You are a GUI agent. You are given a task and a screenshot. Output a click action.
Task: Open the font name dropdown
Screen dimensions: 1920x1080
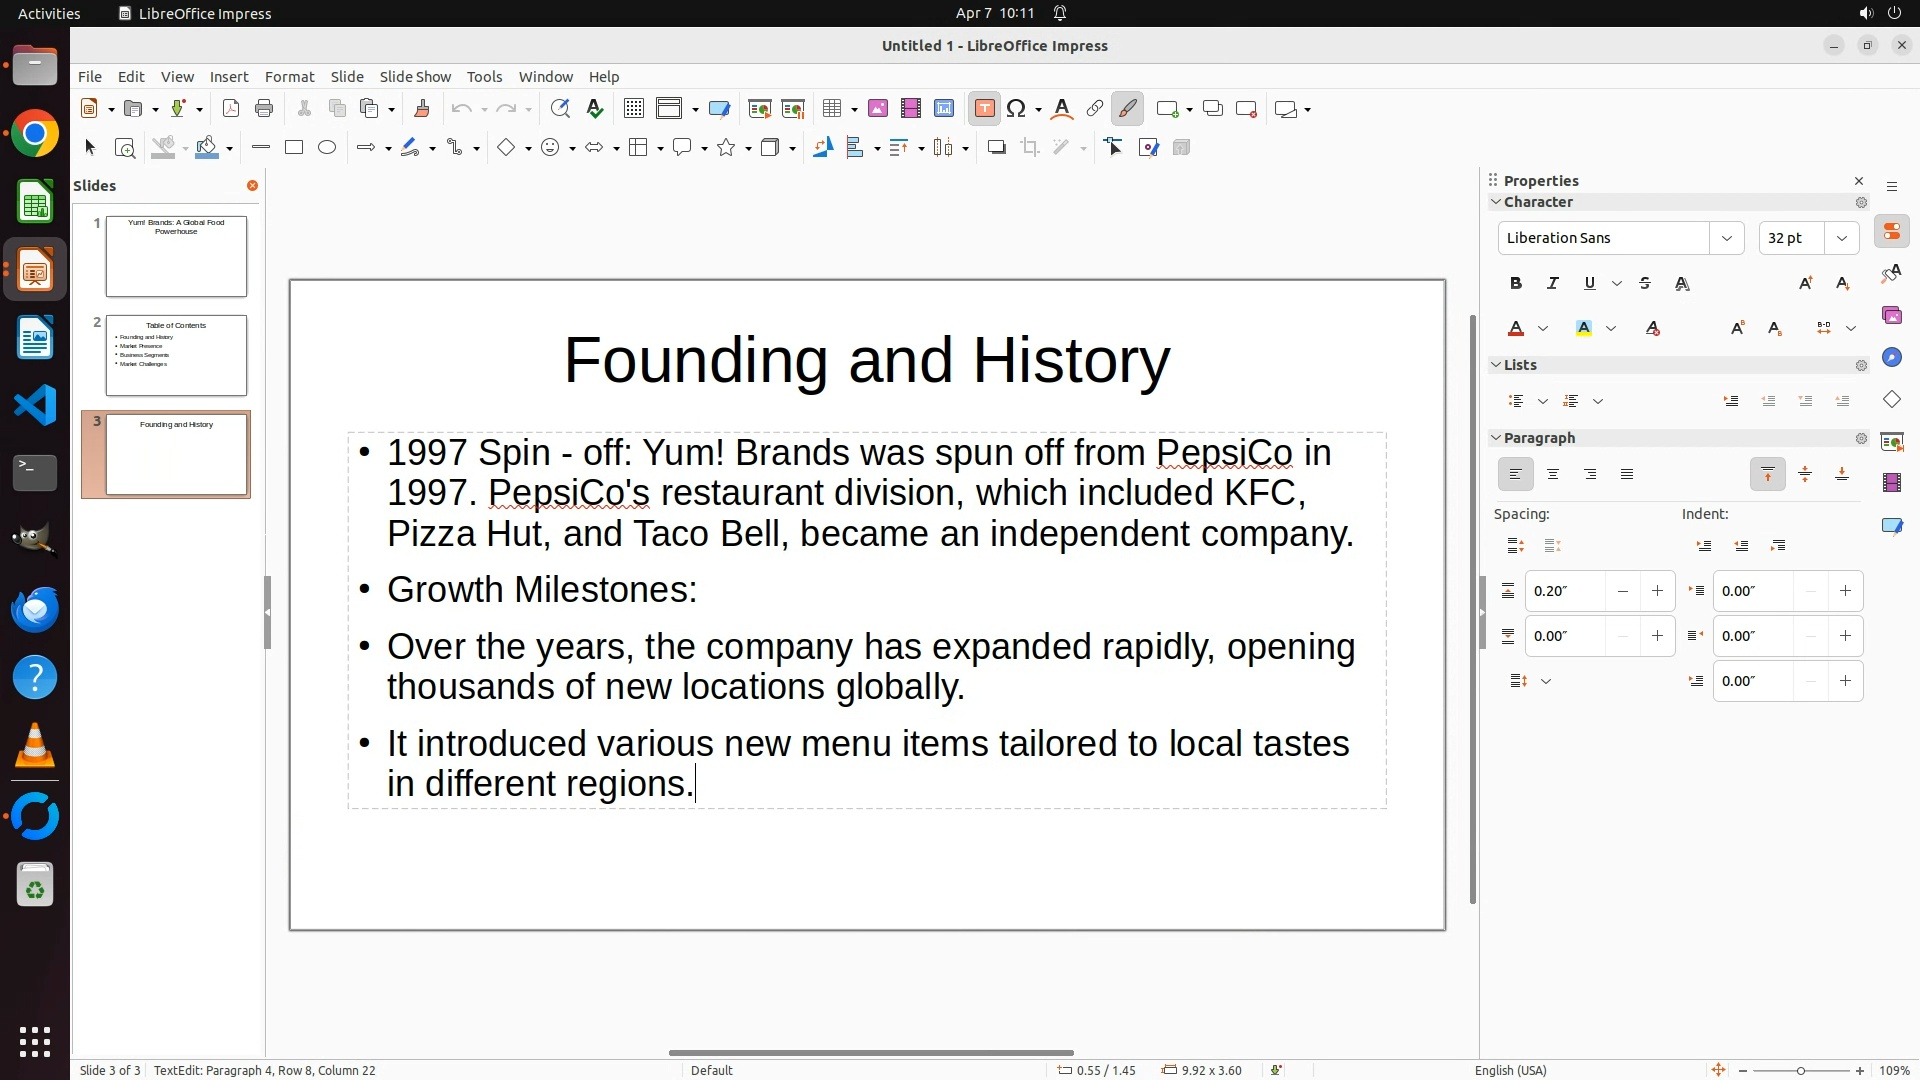click(1727, 238)
